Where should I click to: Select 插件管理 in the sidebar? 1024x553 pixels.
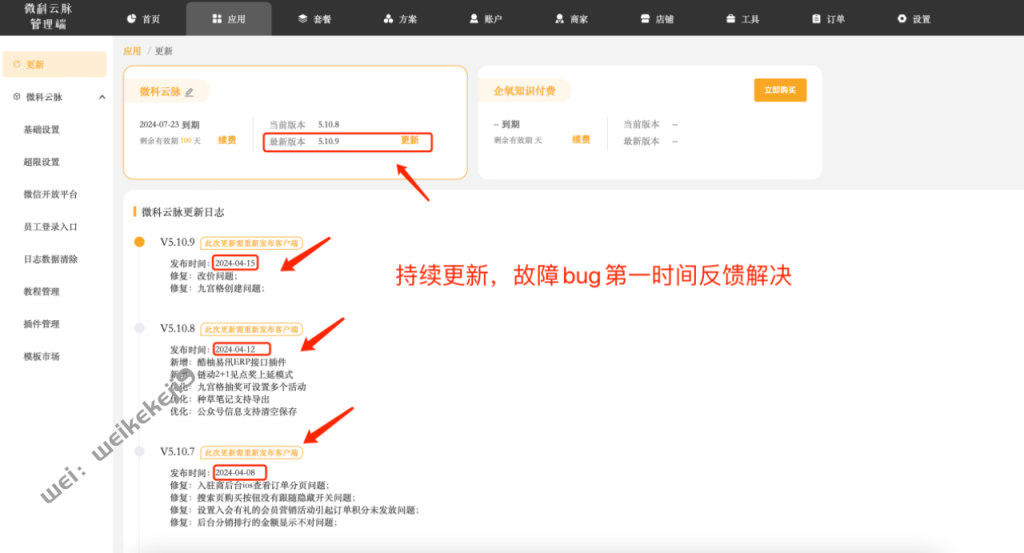[42, 324]
